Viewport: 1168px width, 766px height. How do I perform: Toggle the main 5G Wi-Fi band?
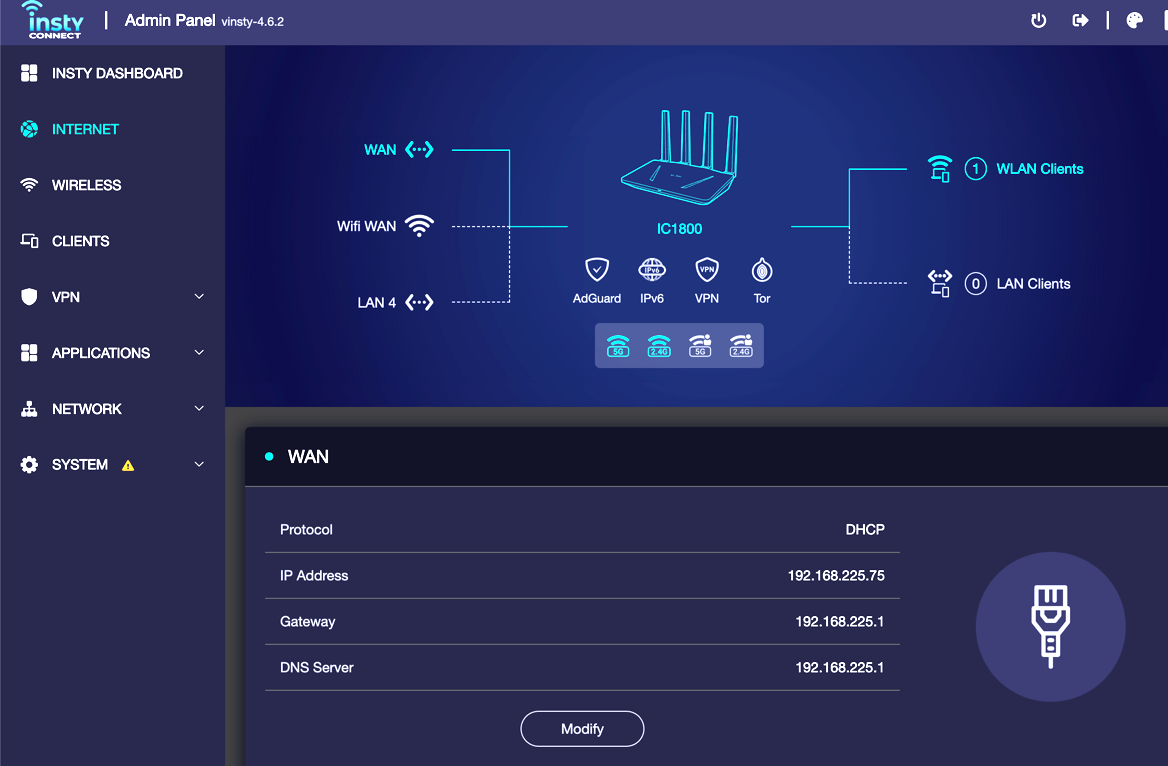coord(618,345)
